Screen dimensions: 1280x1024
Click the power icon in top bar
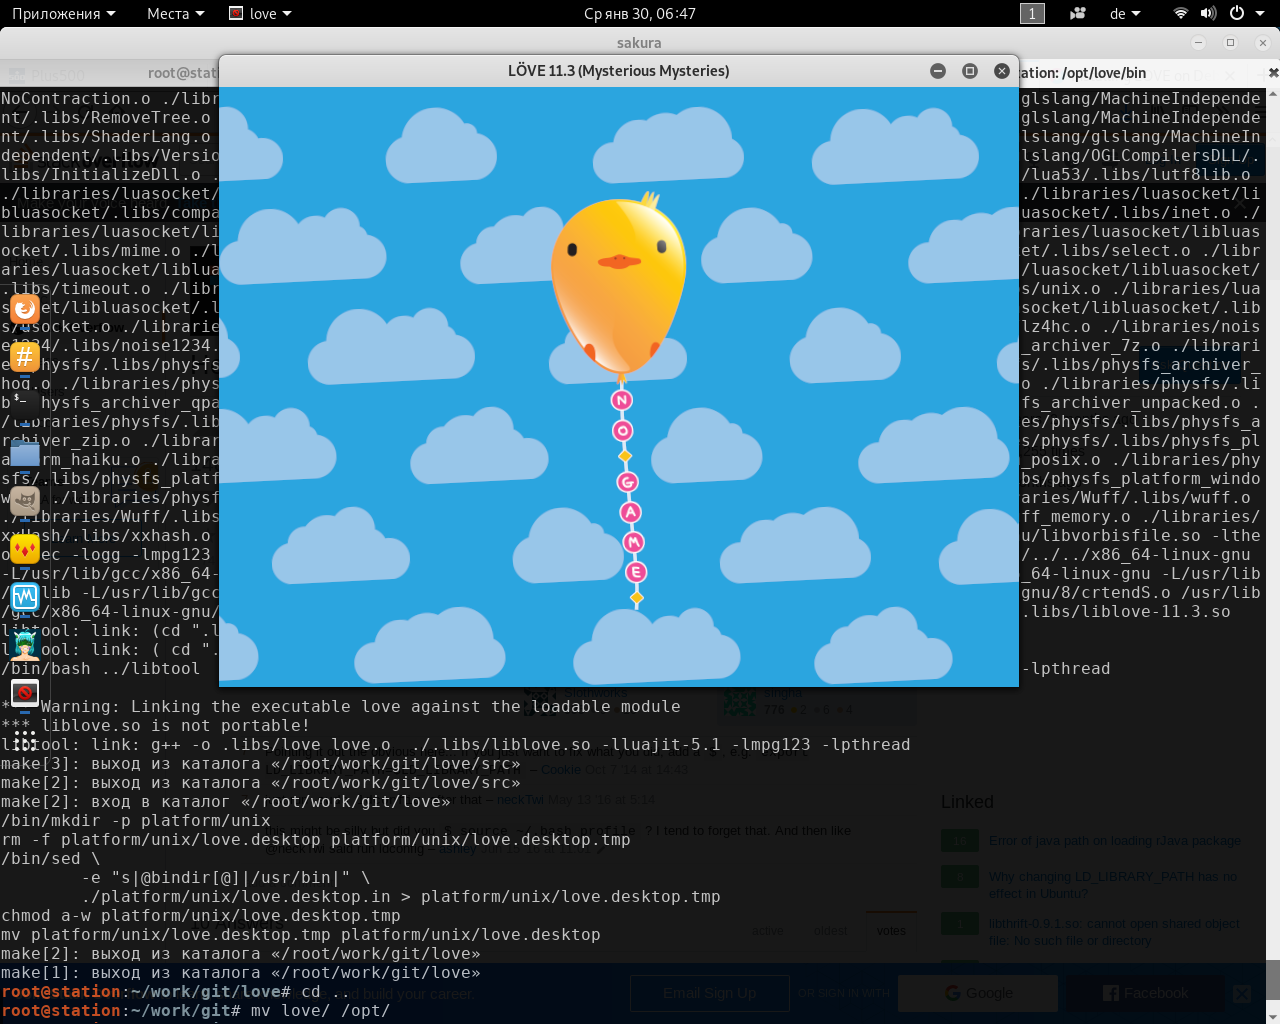(x=1237, y=13)
